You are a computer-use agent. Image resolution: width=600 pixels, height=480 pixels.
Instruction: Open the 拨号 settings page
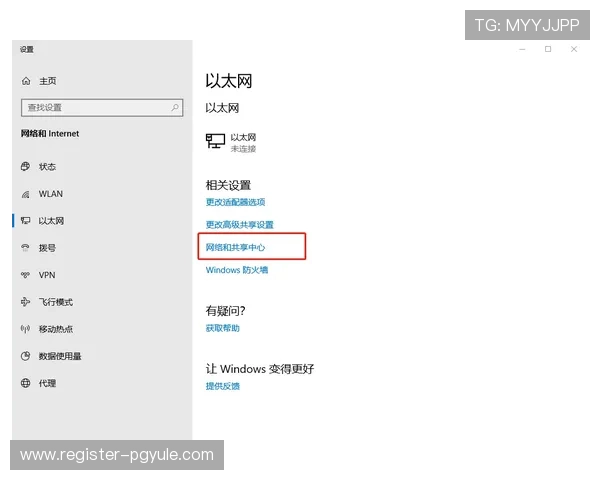47,248
